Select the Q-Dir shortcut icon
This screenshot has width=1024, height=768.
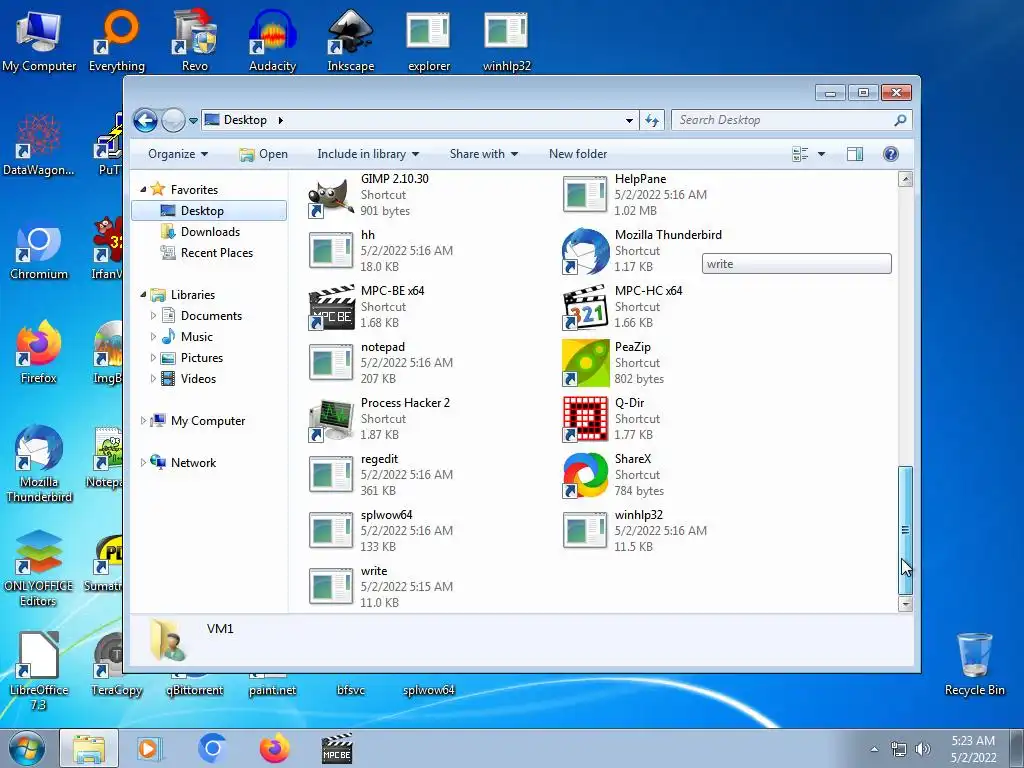point(585,419)
